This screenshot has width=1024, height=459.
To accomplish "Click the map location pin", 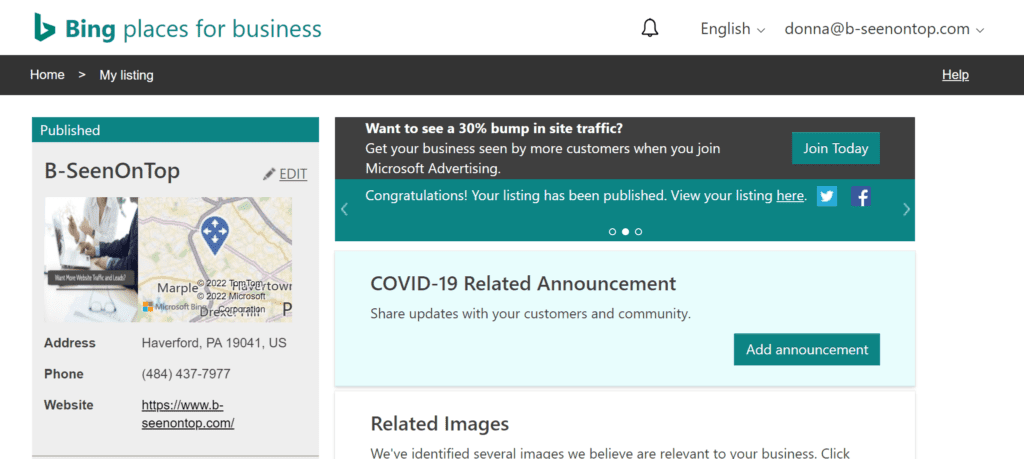I will coord(214,236).
